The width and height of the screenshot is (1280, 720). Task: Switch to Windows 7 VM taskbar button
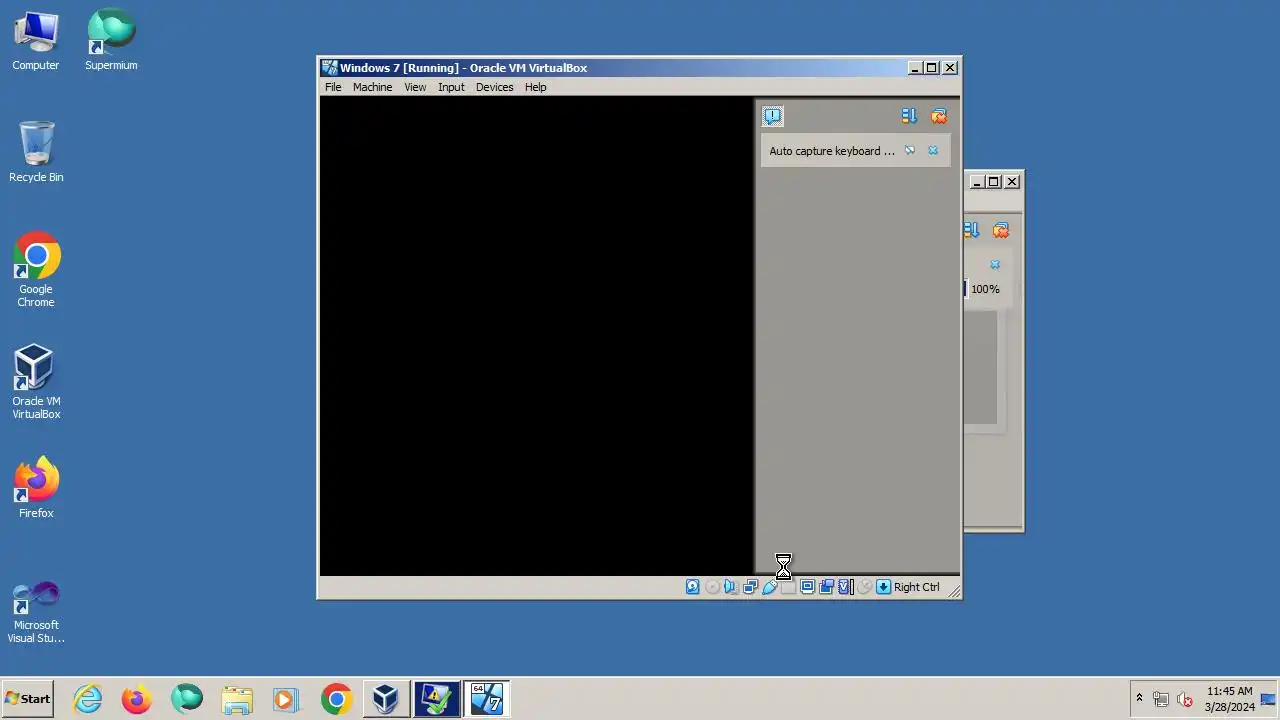pos(486,699)
